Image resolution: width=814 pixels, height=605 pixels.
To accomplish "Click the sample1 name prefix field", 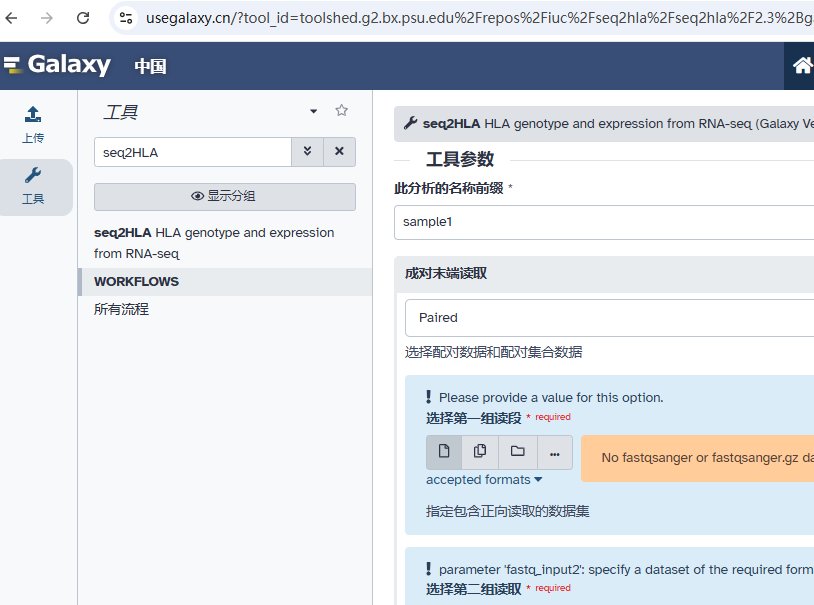I will [604, 222].
